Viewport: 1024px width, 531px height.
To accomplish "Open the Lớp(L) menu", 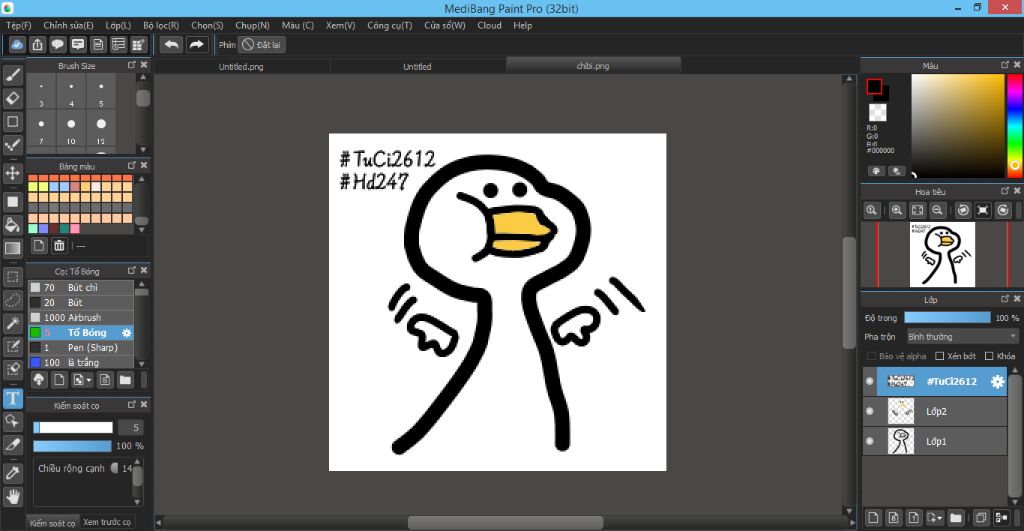I will 118,25.
